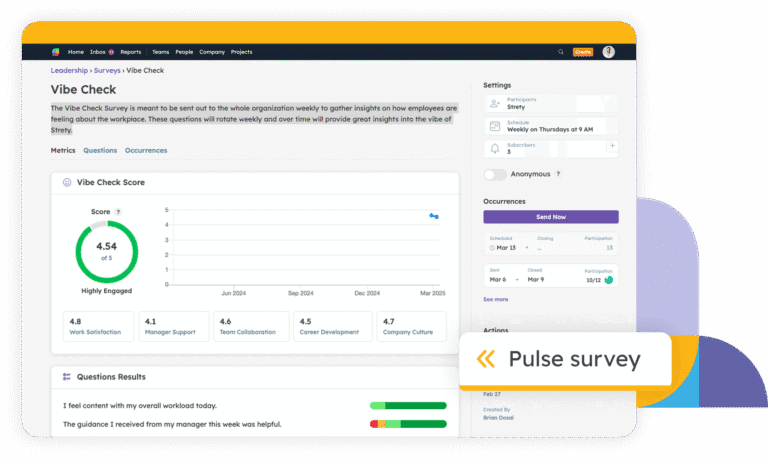Click the Inbox notification badge
768x458 pixels.
pos(111,52)
